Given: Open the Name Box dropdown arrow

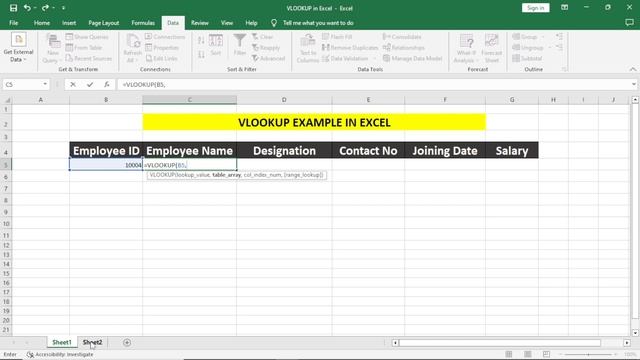Looking at the screenshot, I should 45,84.
